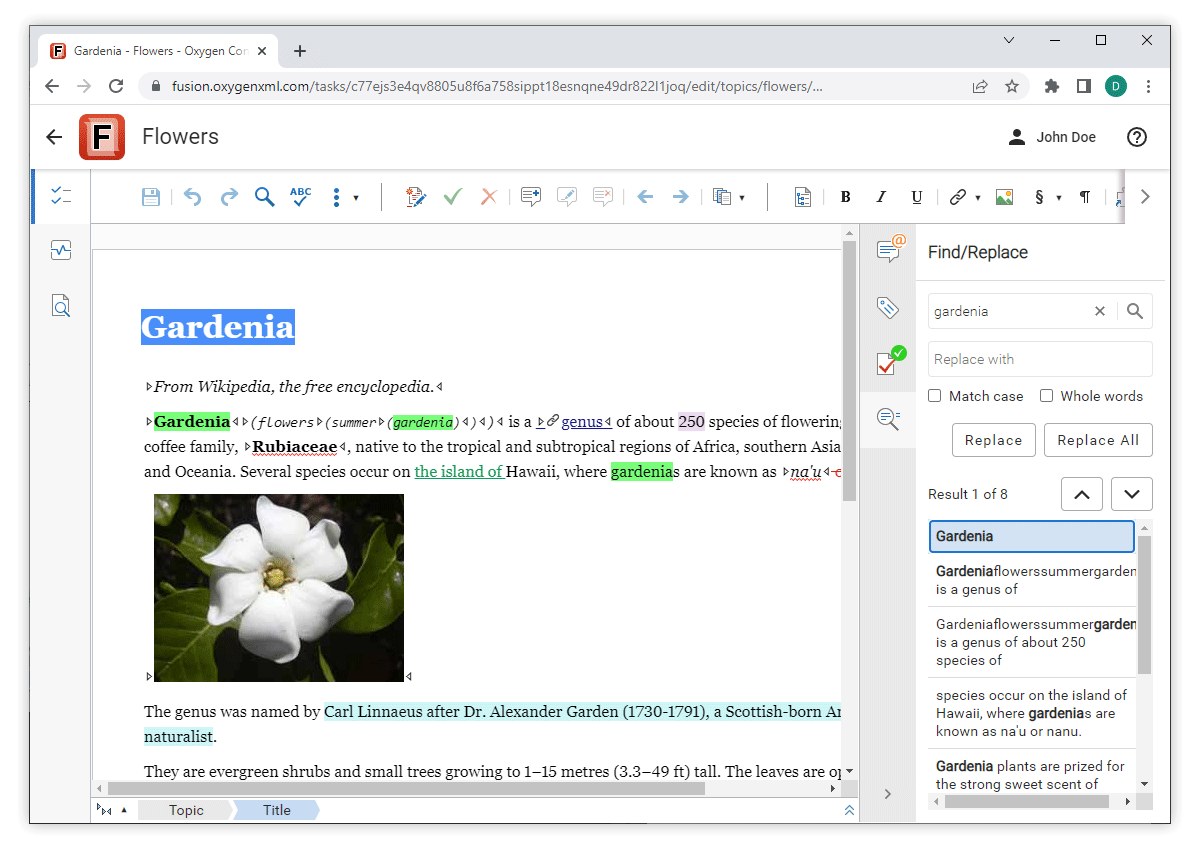
Task: Accept the tracked change (green check)
Action: [453, 197]
